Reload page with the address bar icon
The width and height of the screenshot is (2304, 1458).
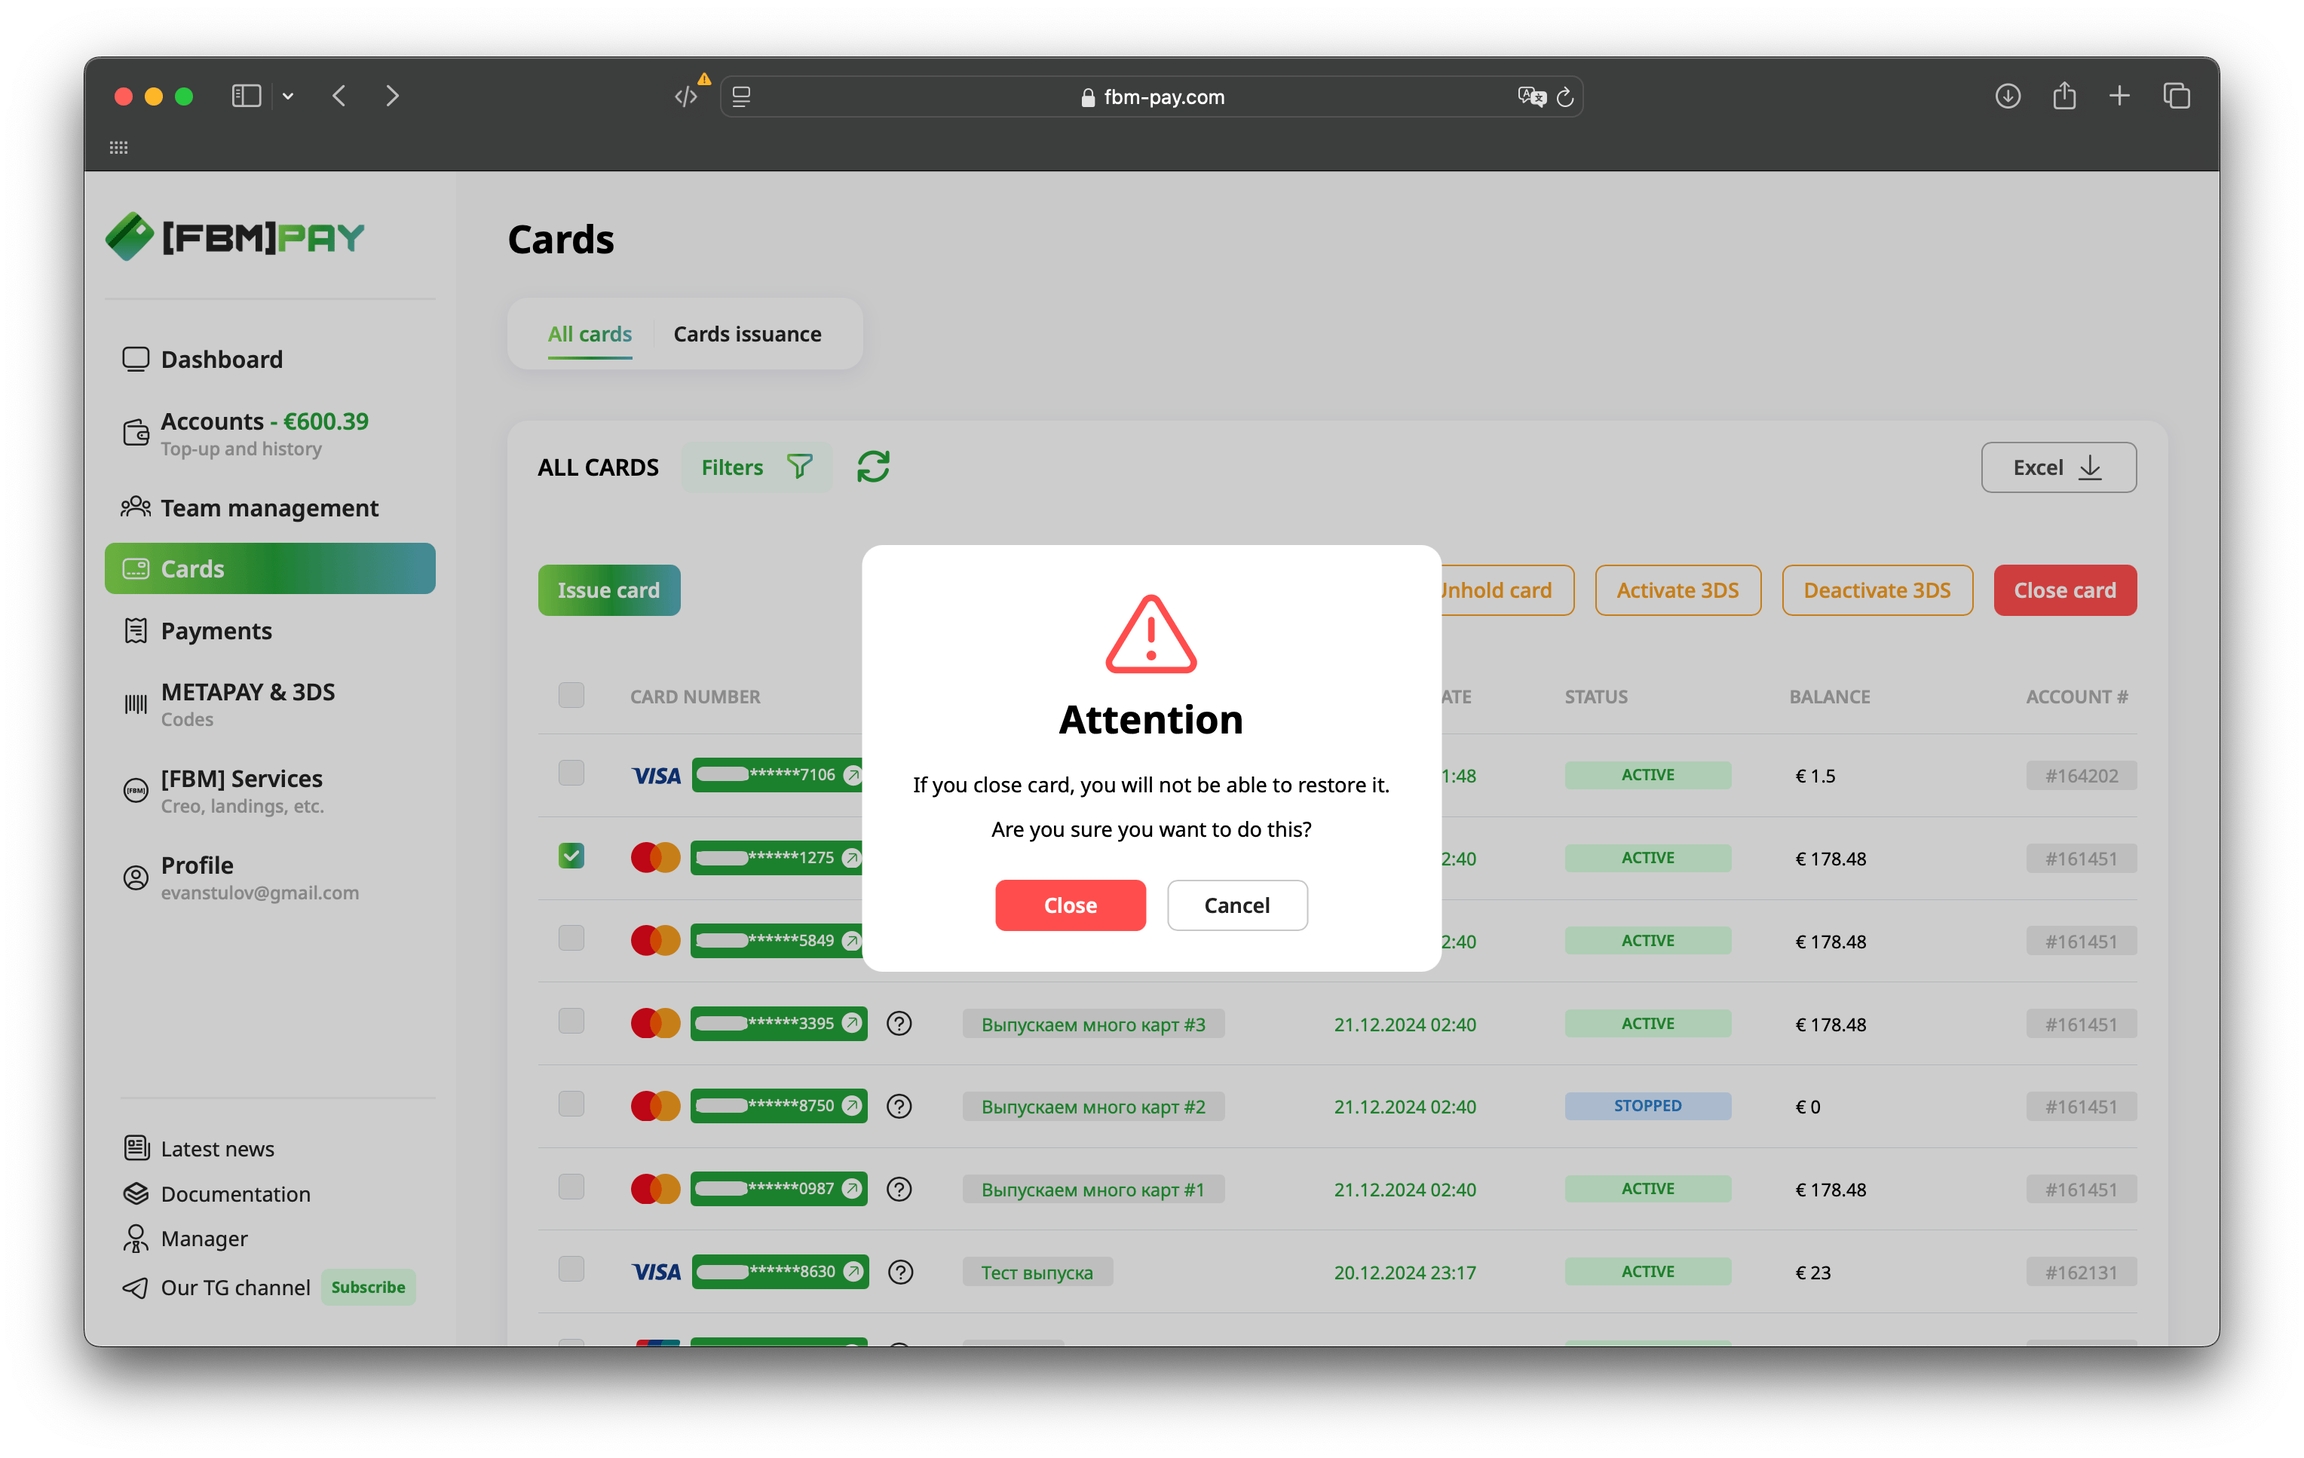[1565, 97]
